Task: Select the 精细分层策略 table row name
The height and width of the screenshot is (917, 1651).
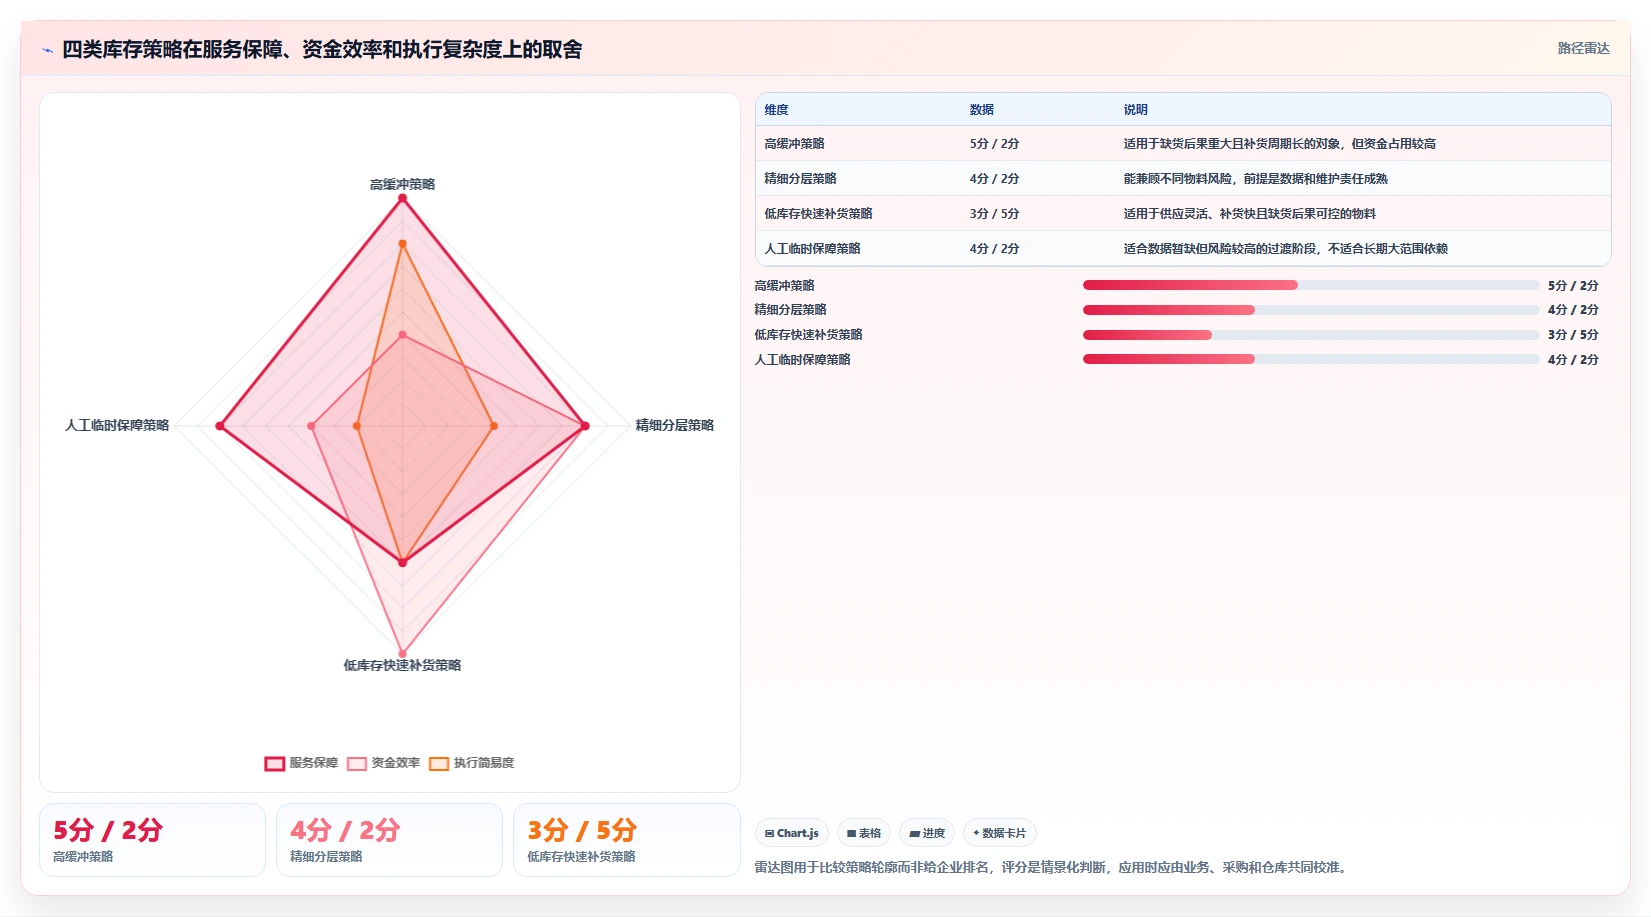Action: click(x=800, y=179)
